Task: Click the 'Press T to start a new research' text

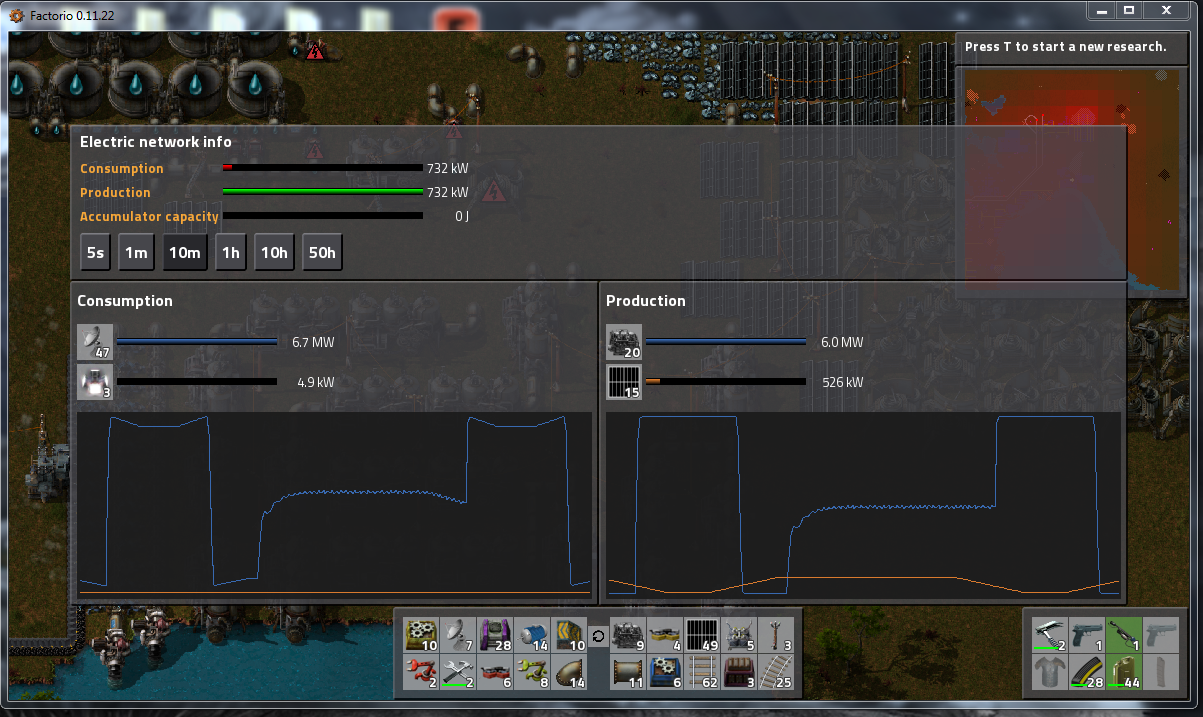Action: coord(1065,47)
